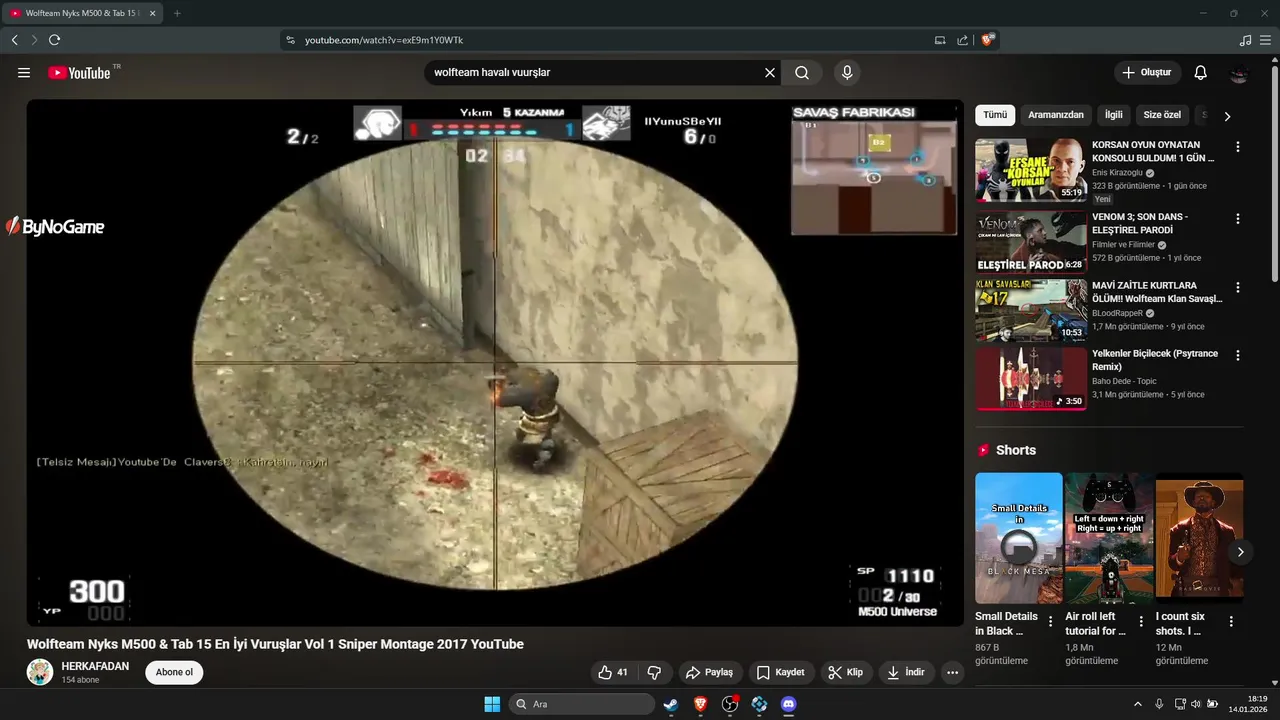This screenshot has width=1280, height=720.
Task: Select the Tümü filter chip
Action: click(995, 115)
